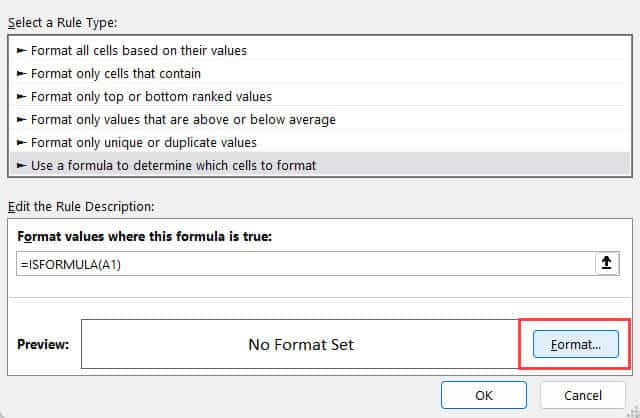The image size is (640, 418).
Task: Click the 'Preview:' label
Action: 43,345
